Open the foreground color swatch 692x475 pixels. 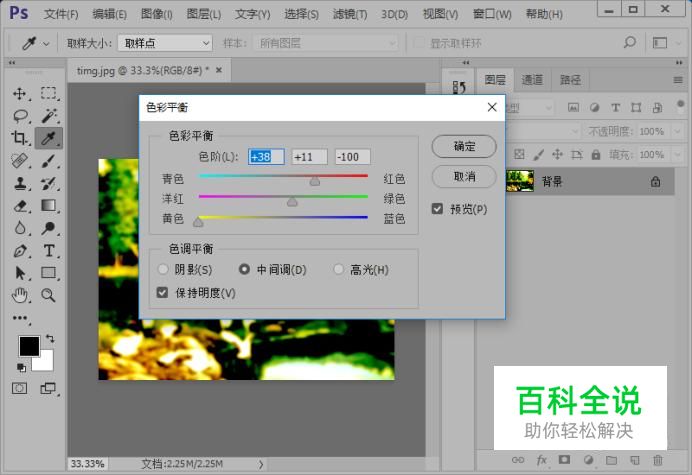point(29,346)
